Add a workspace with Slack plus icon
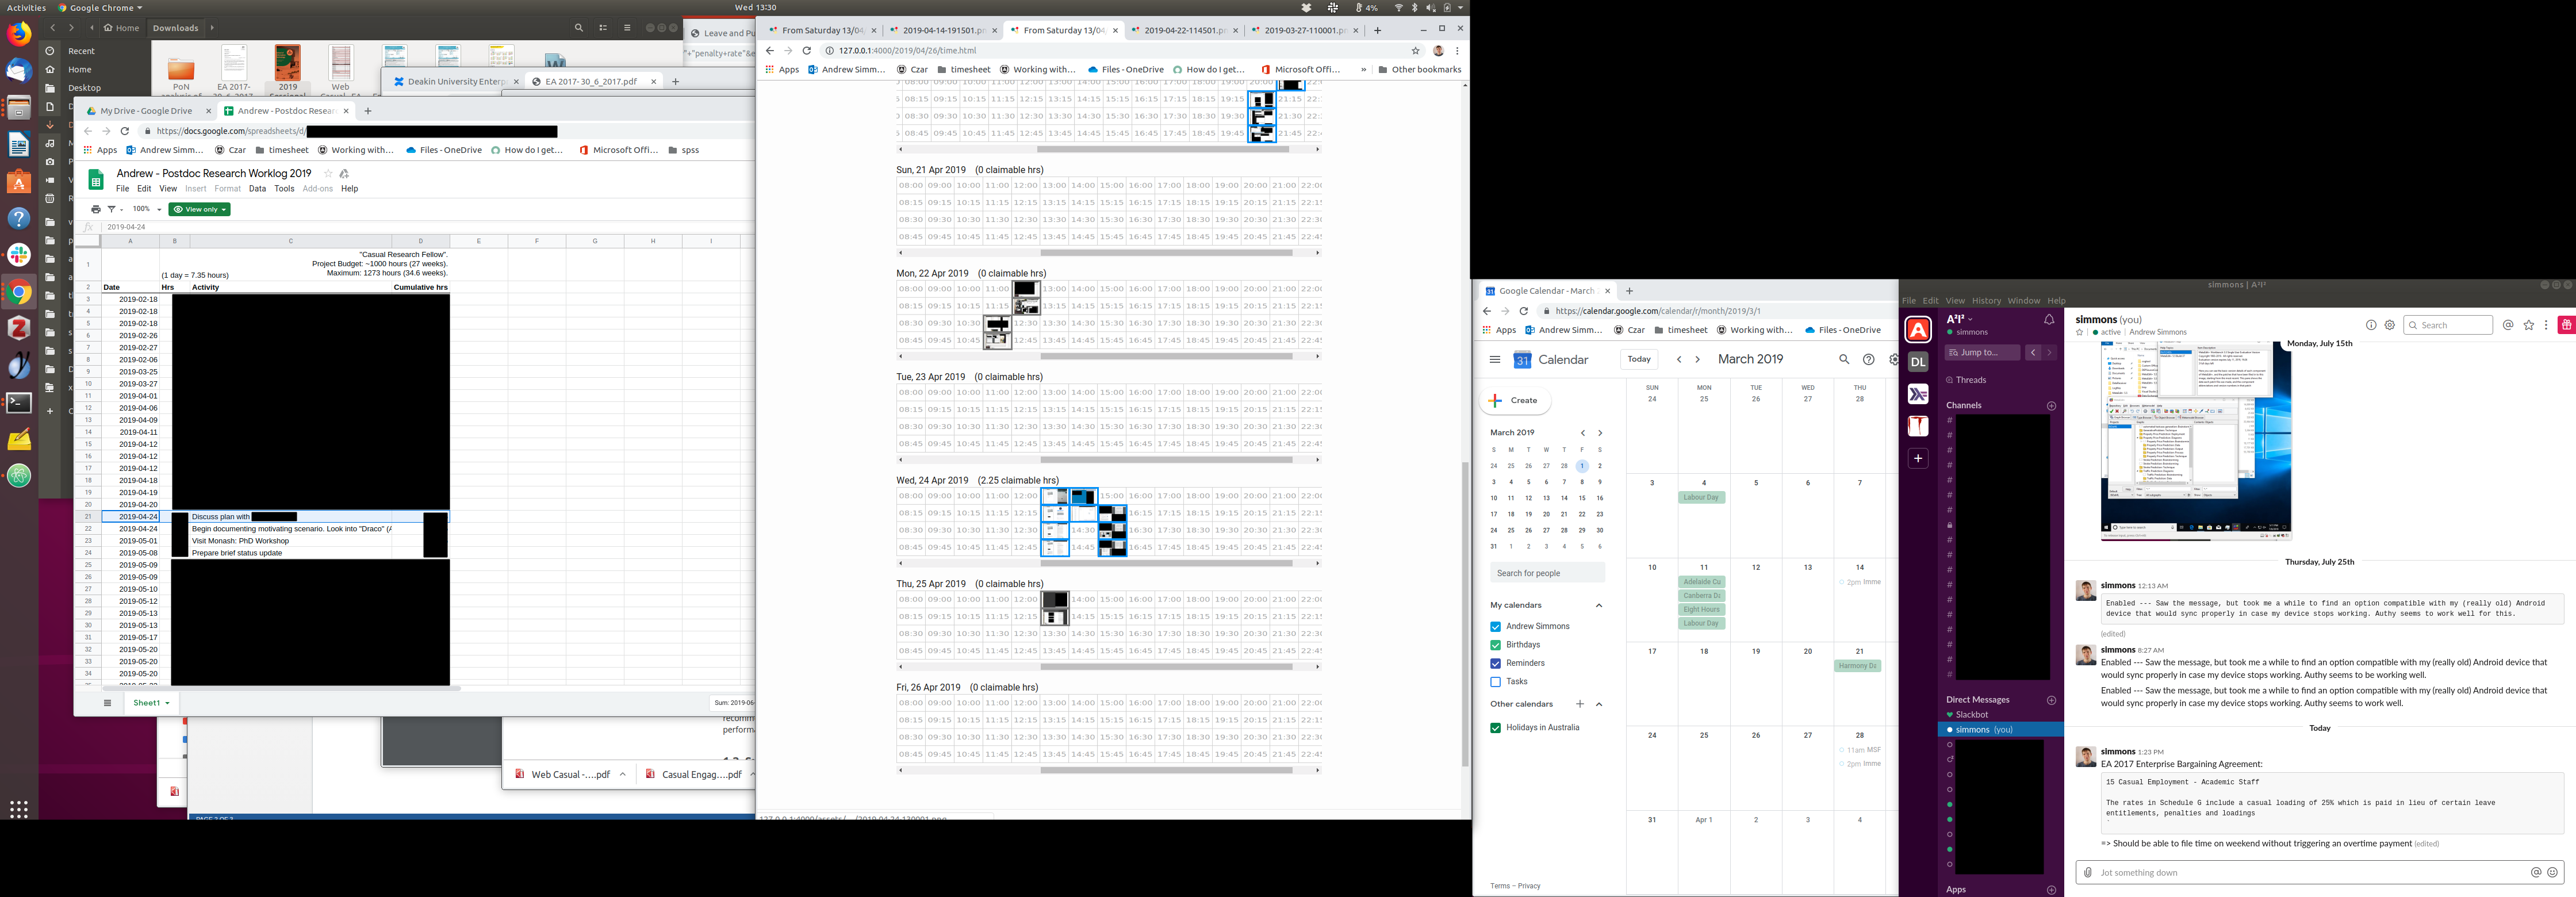This screenshot has height=897, width=2576. [1918, 458]
